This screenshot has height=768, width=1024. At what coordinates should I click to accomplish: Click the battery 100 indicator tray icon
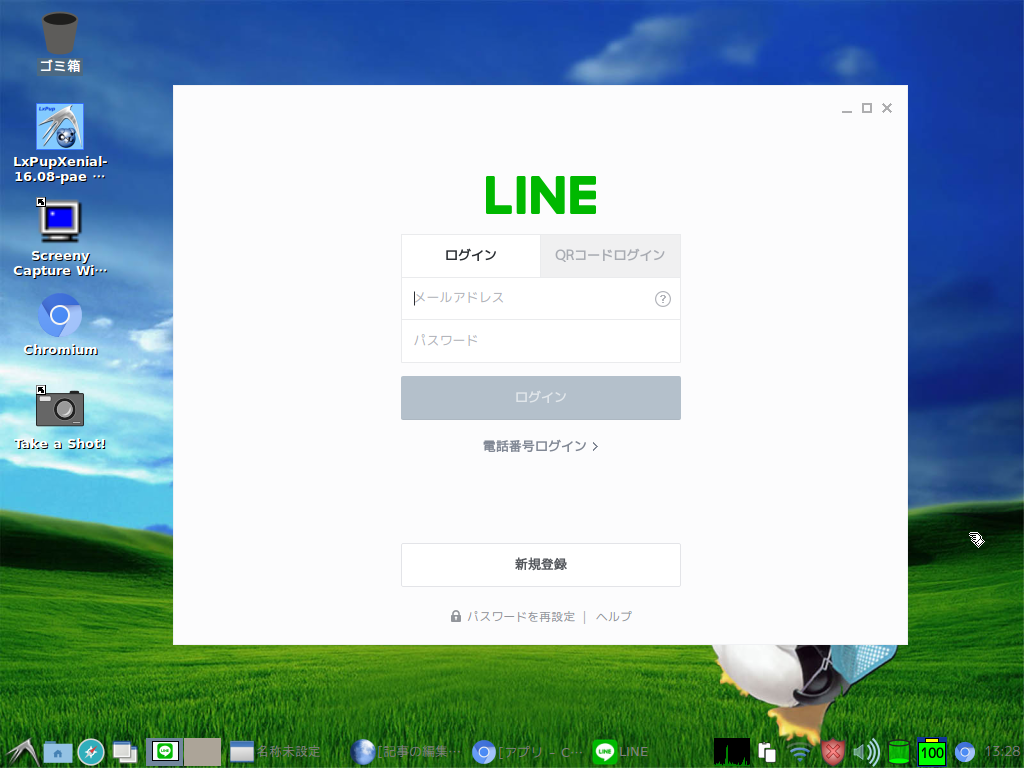click(x=932, y=752)
